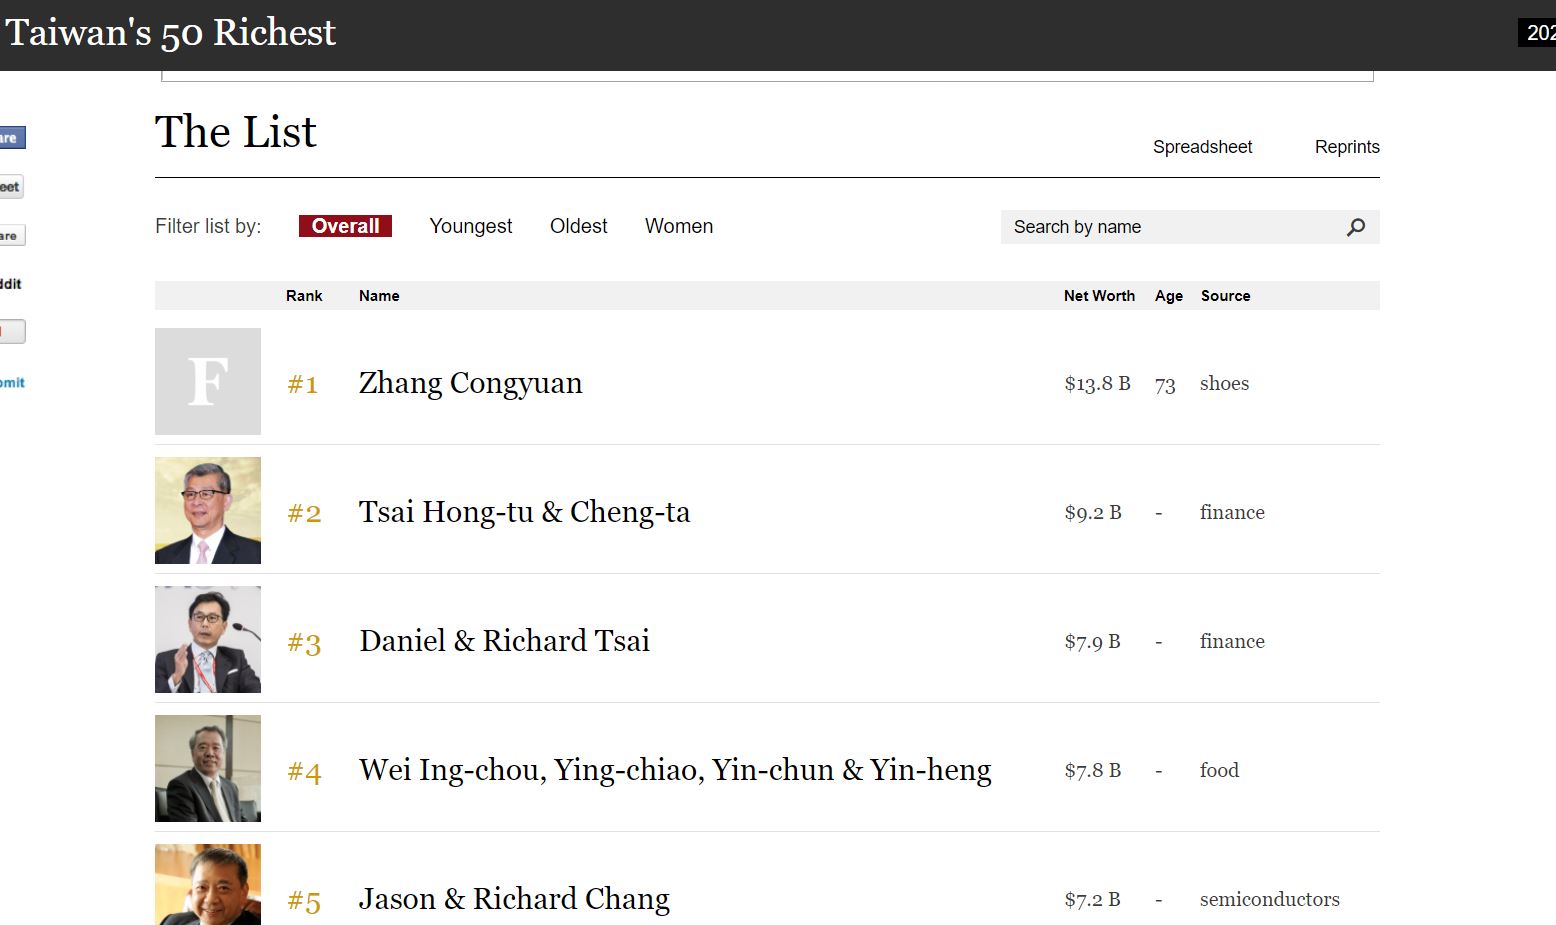Open the photo beside Daniel & Richard Tsai
This screenshot has width=1556, height=925.
(x=208, y=639)
